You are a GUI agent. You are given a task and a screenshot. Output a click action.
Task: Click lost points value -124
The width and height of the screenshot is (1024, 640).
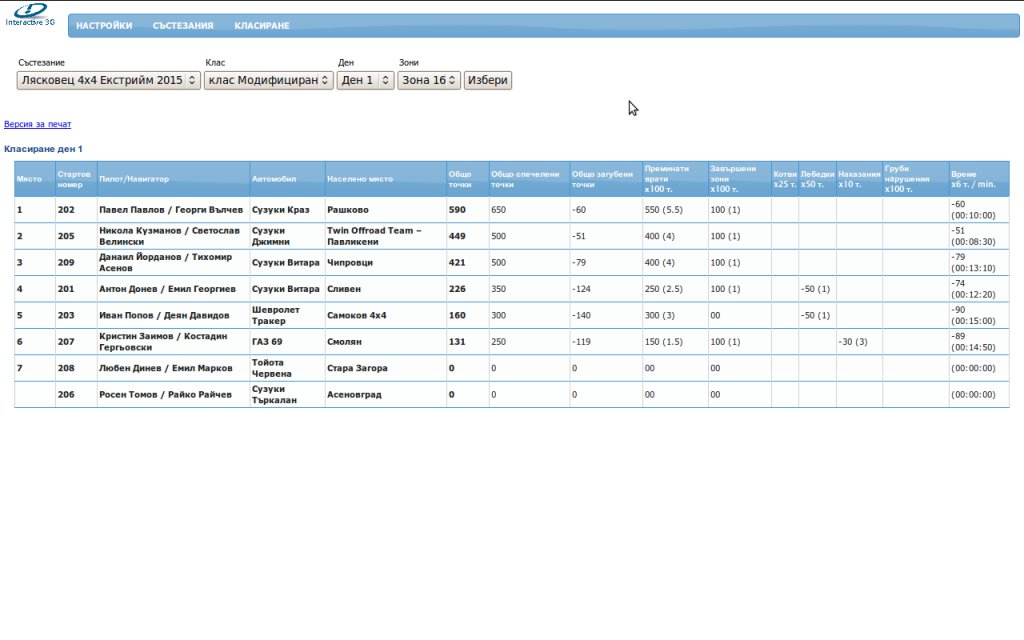pos(581,289)
